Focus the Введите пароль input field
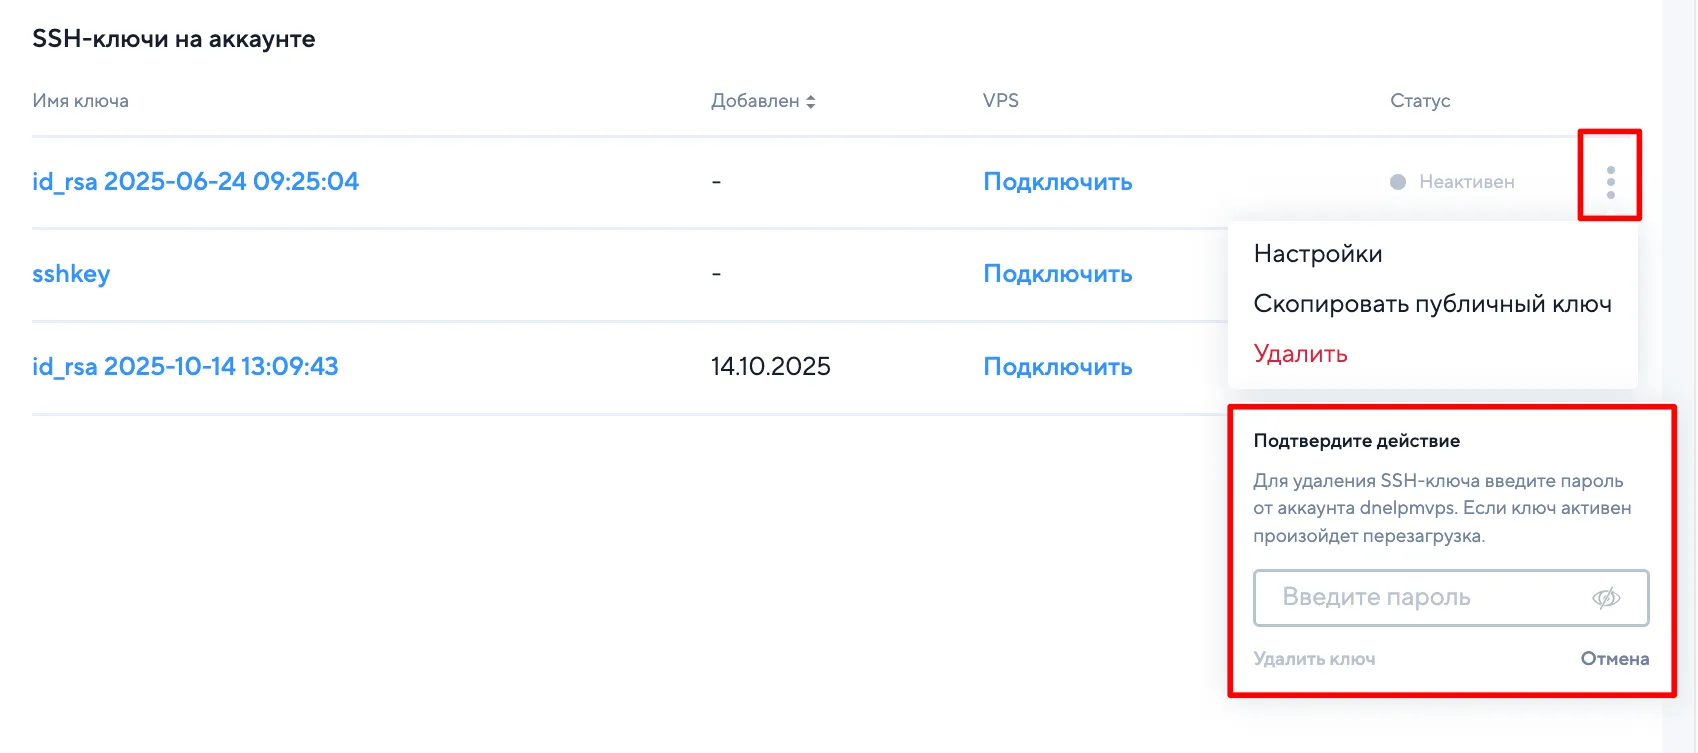The image size is (1698, 753). 1420,598
